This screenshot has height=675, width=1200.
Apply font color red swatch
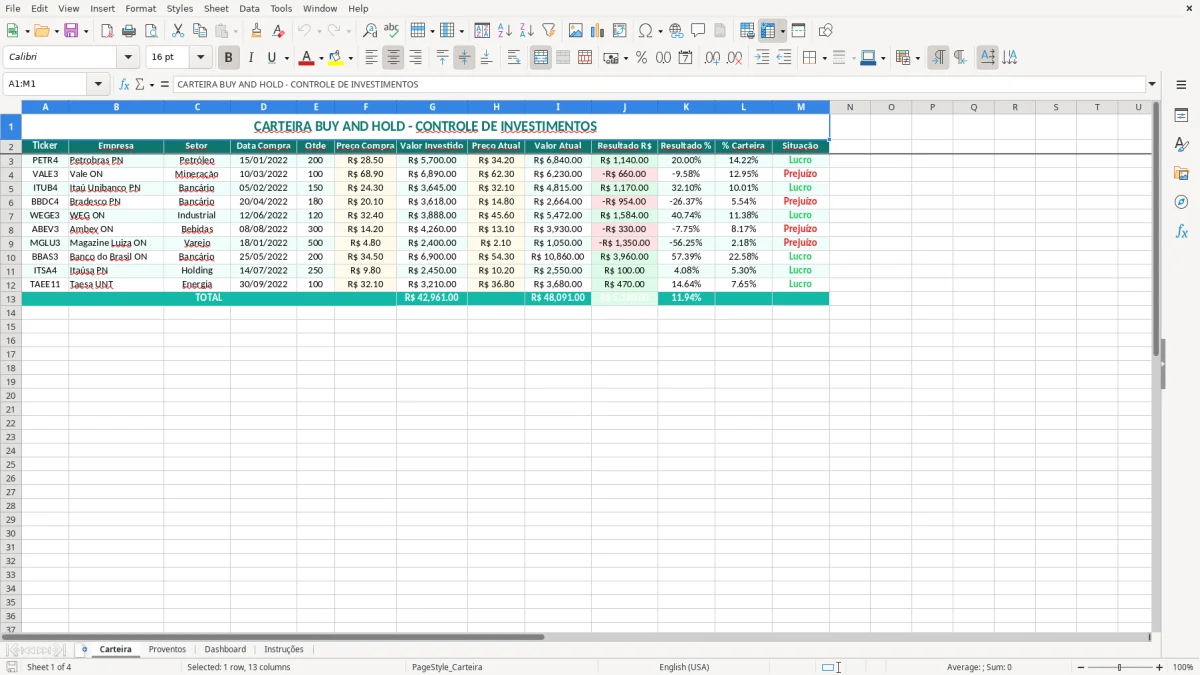(307, 58)
